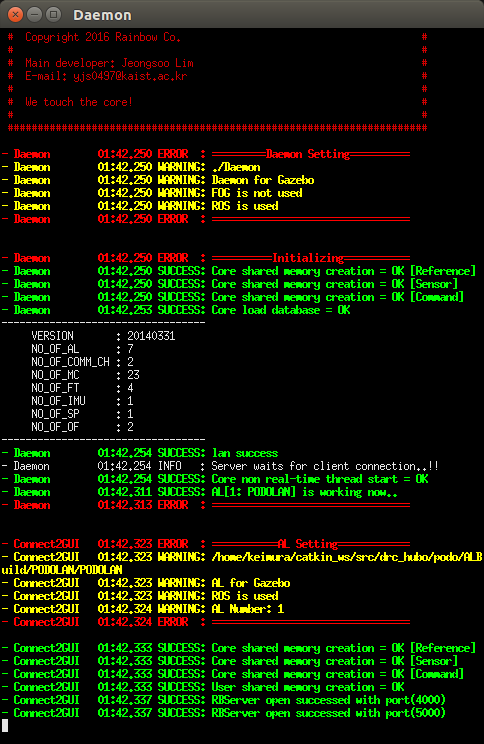Select Connect2GUI shared memory '[Command]' line
Image resolution: width=484 pixels, height=744 pixels.
click(233, 674)
